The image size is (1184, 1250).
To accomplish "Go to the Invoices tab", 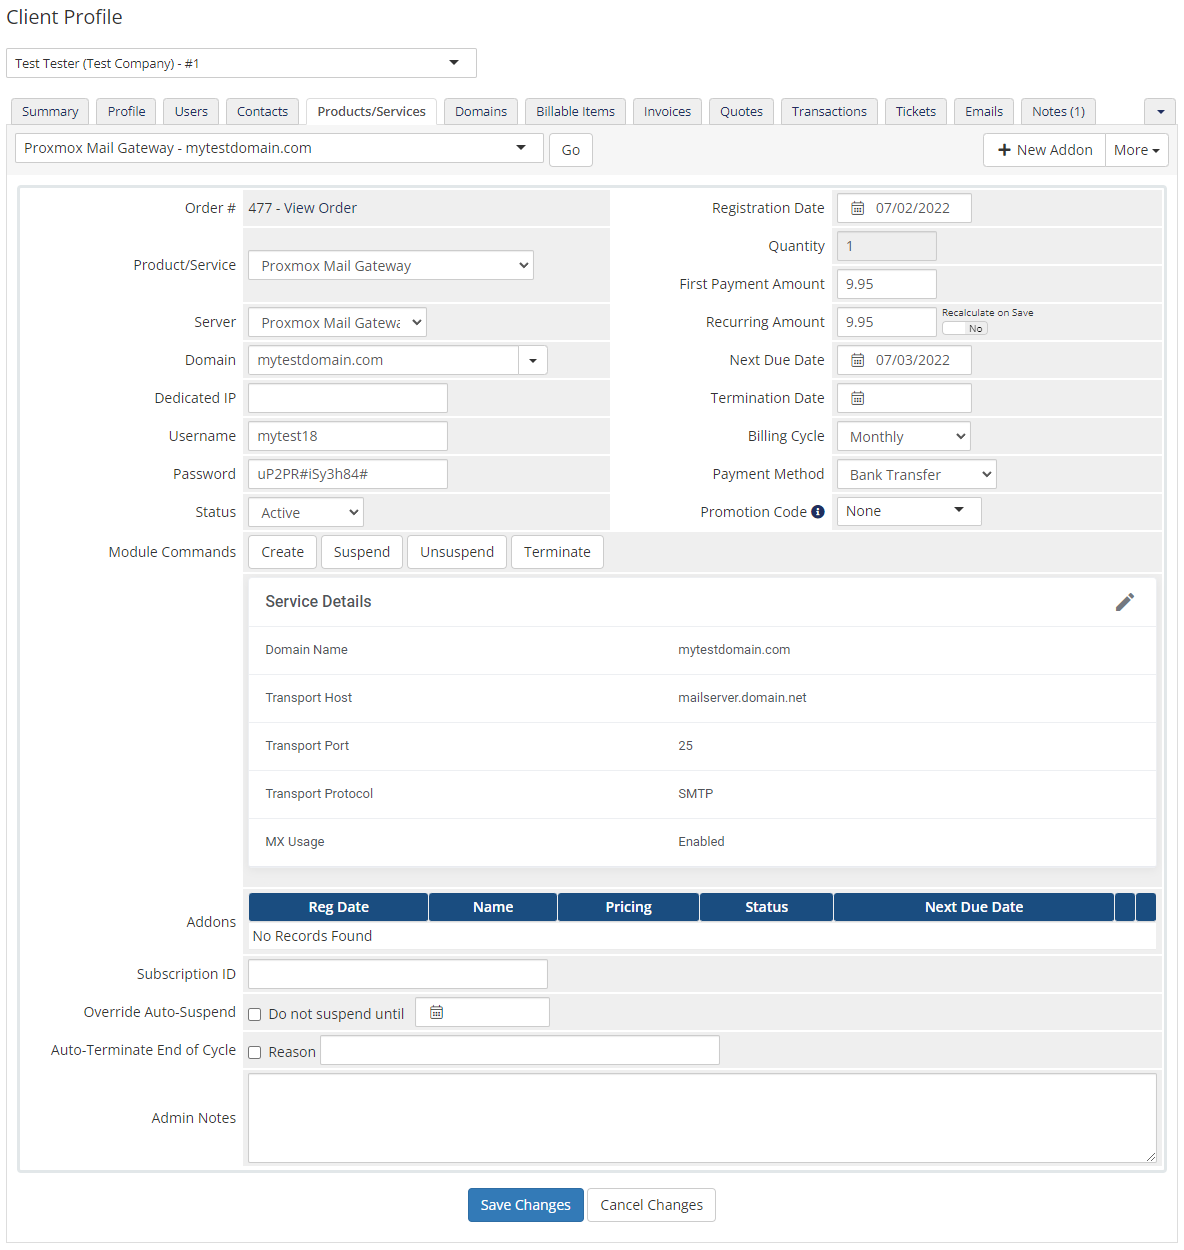I will 667,111.
